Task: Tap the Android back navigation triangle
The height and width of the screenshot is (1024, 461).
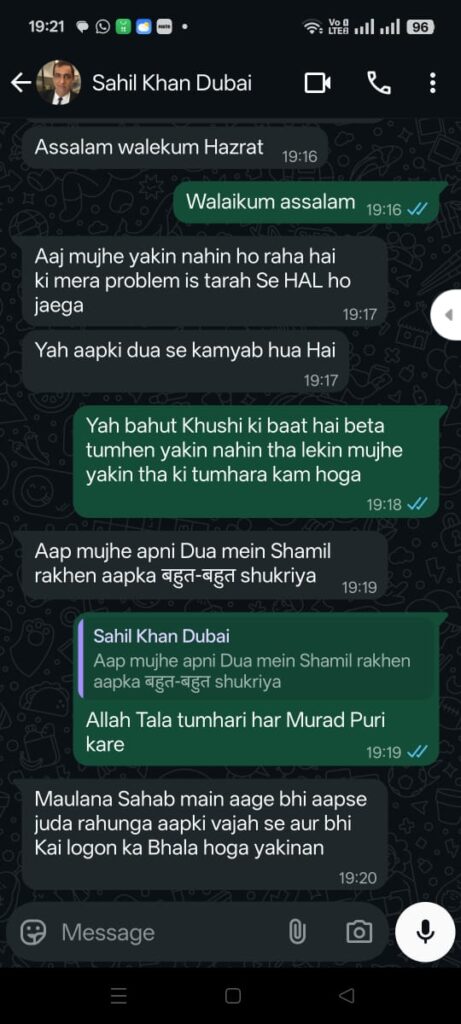Action: click(347, 995)
